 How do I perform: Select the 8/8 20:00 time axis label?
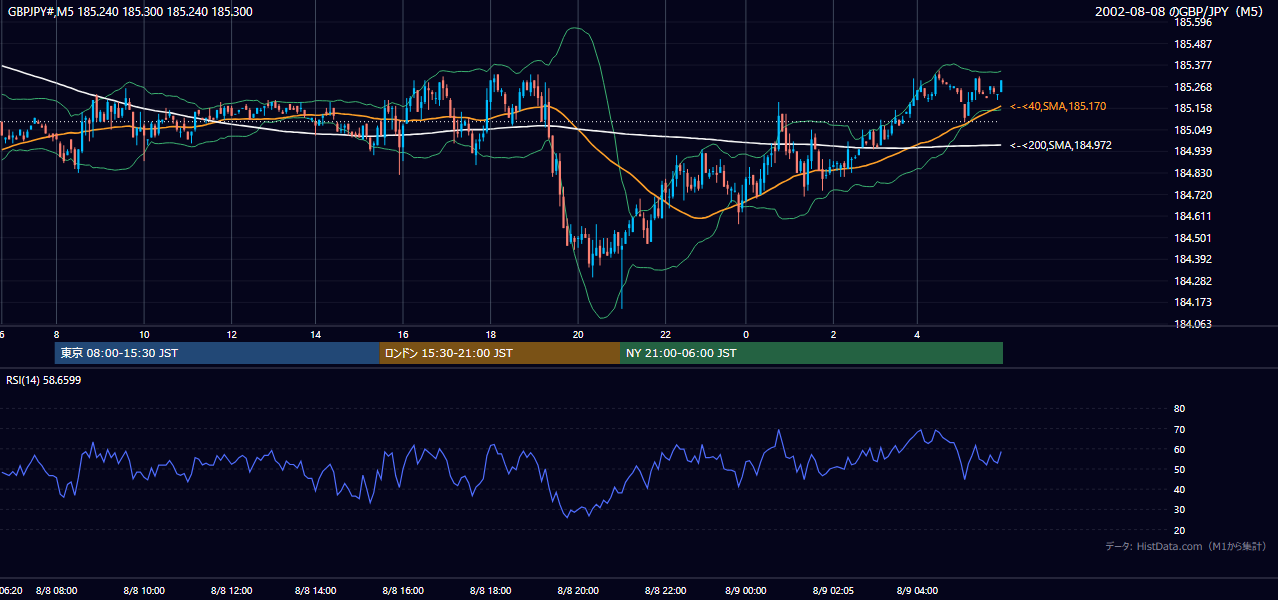578,591
